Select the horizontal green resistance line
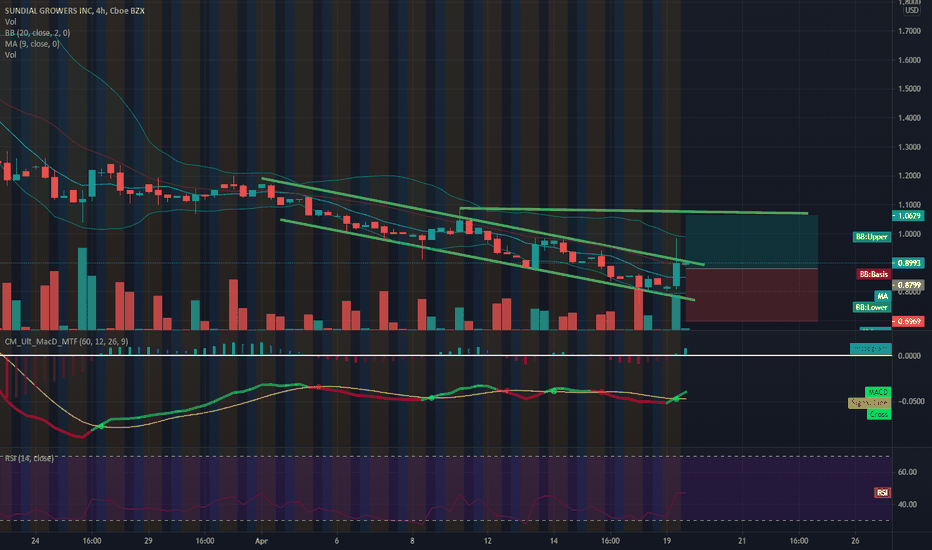This screenshot has width=932, height=550. click(634, 210)
